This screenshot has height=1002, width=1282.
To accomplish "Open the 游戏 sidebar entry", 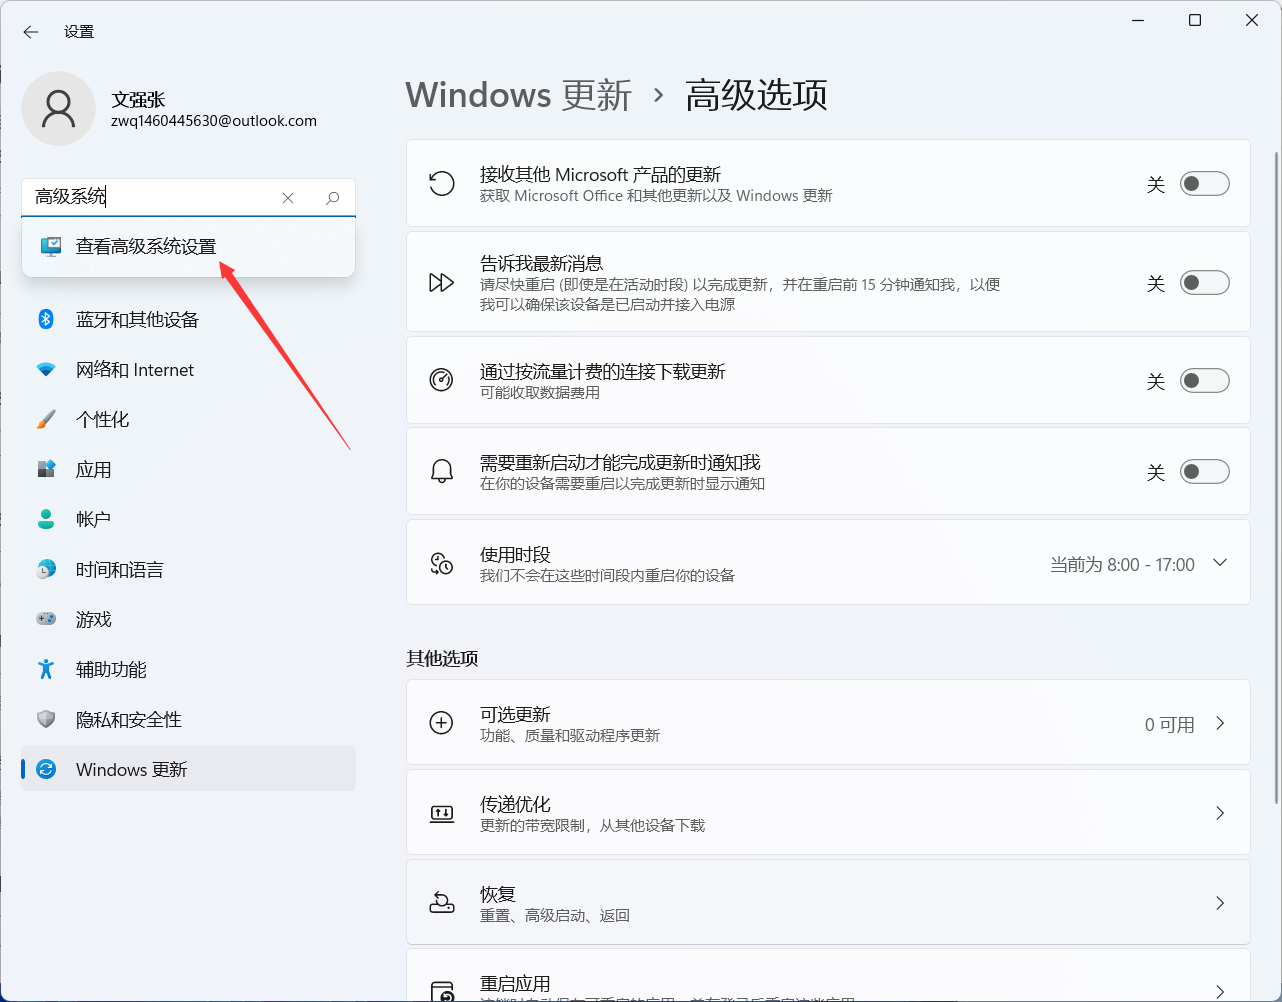I will (188, 619).
